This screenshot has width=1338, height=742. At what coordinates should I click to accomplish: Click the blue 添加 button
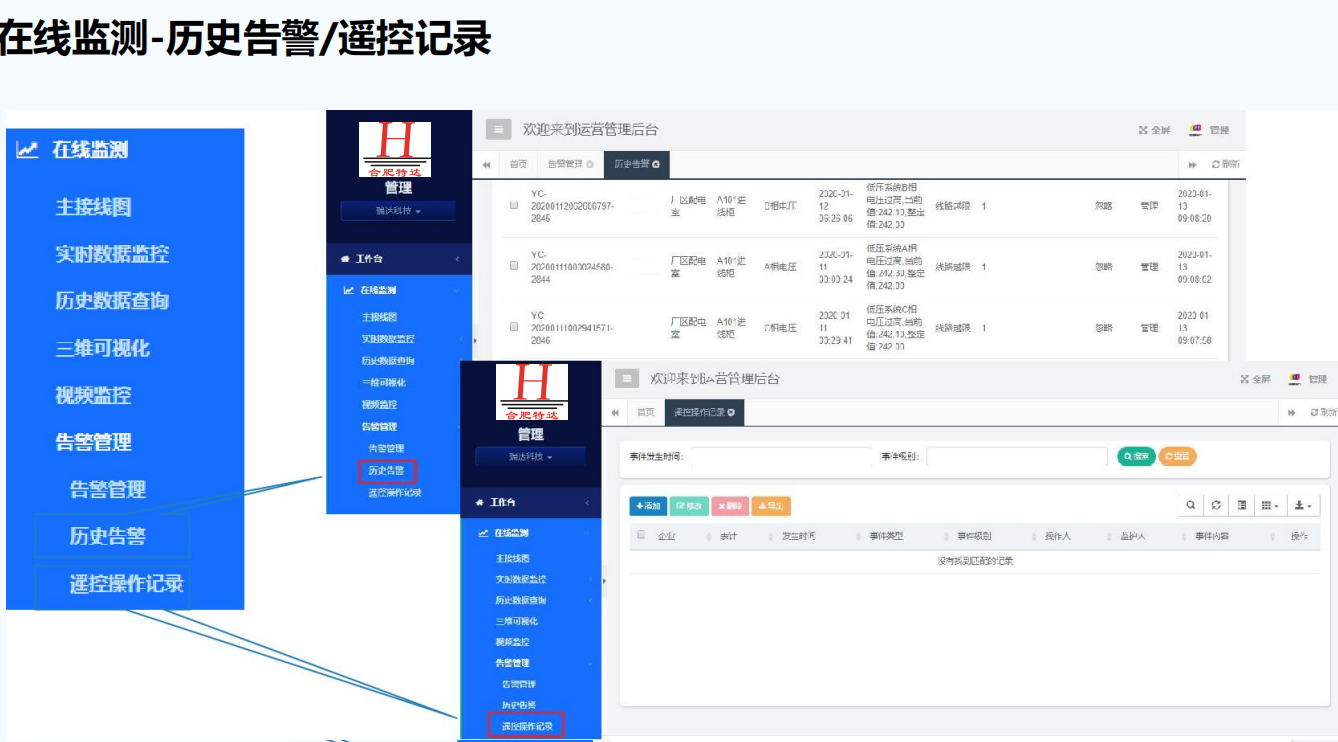648,506
